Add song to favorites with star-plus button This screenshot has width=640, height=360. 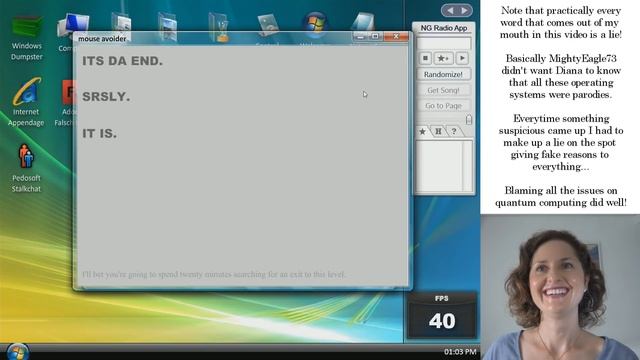pyautogui.click(x=443, y=58)
